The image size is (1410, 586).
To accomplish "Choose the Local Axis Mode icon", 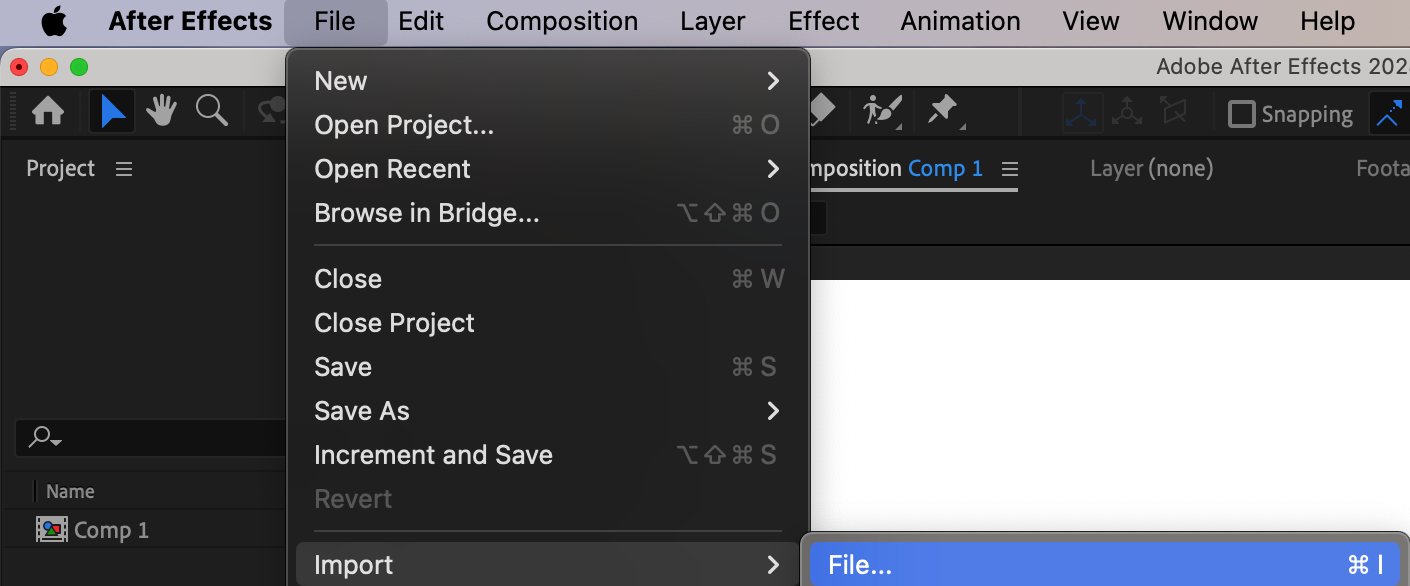I will click(x=1083, y=113).
